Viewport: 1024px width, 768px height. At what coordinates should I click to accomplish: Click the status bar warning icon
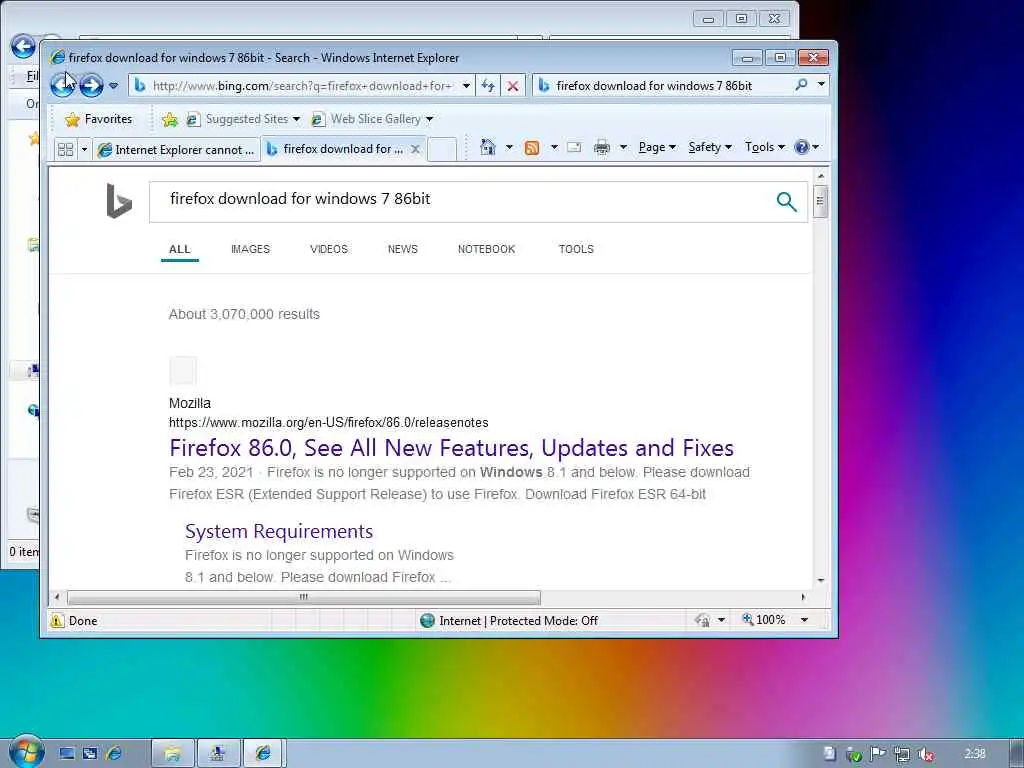point(57,620)
